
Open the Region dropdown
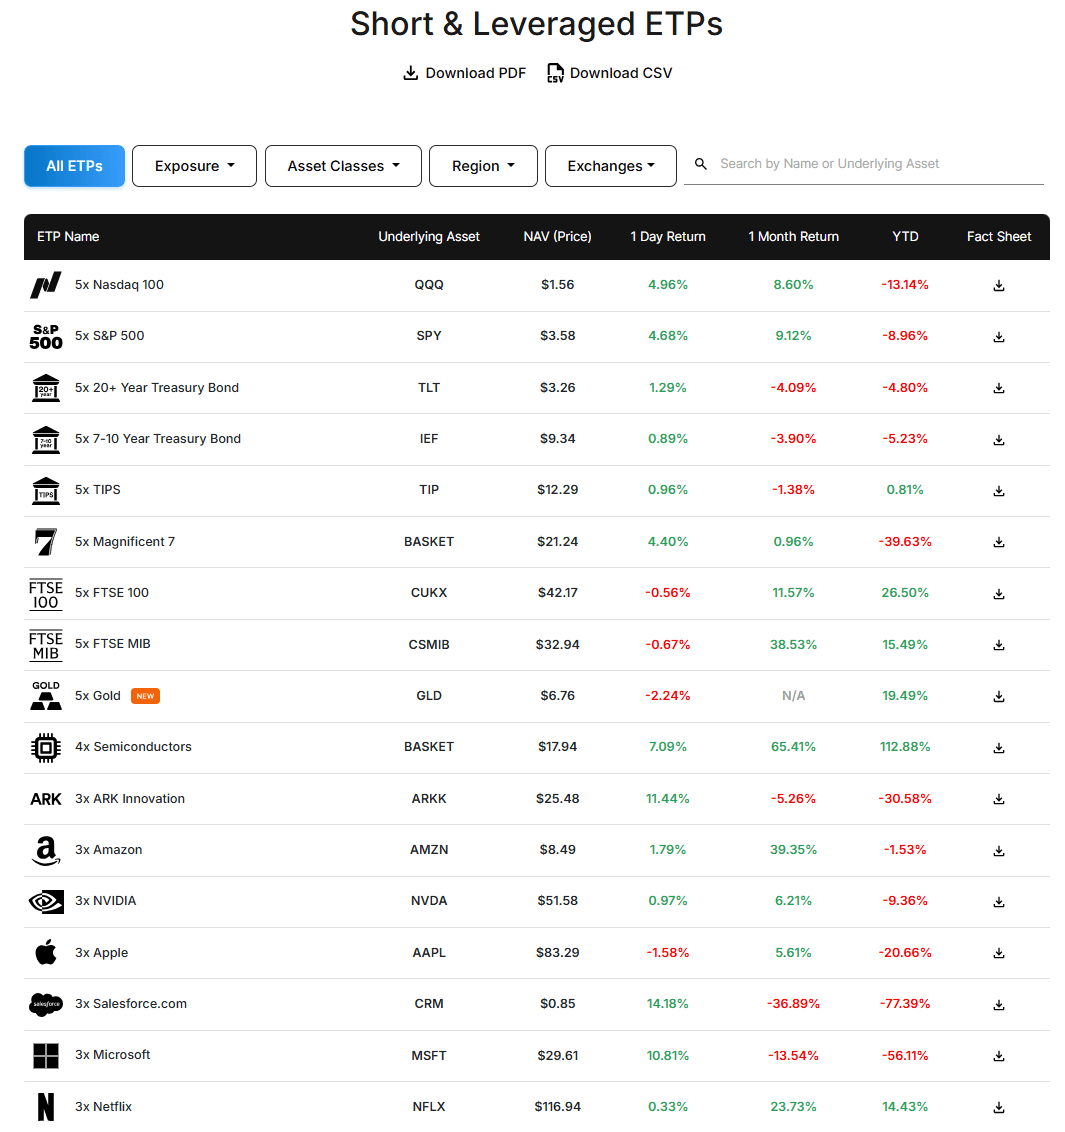[x=483, y=165]
